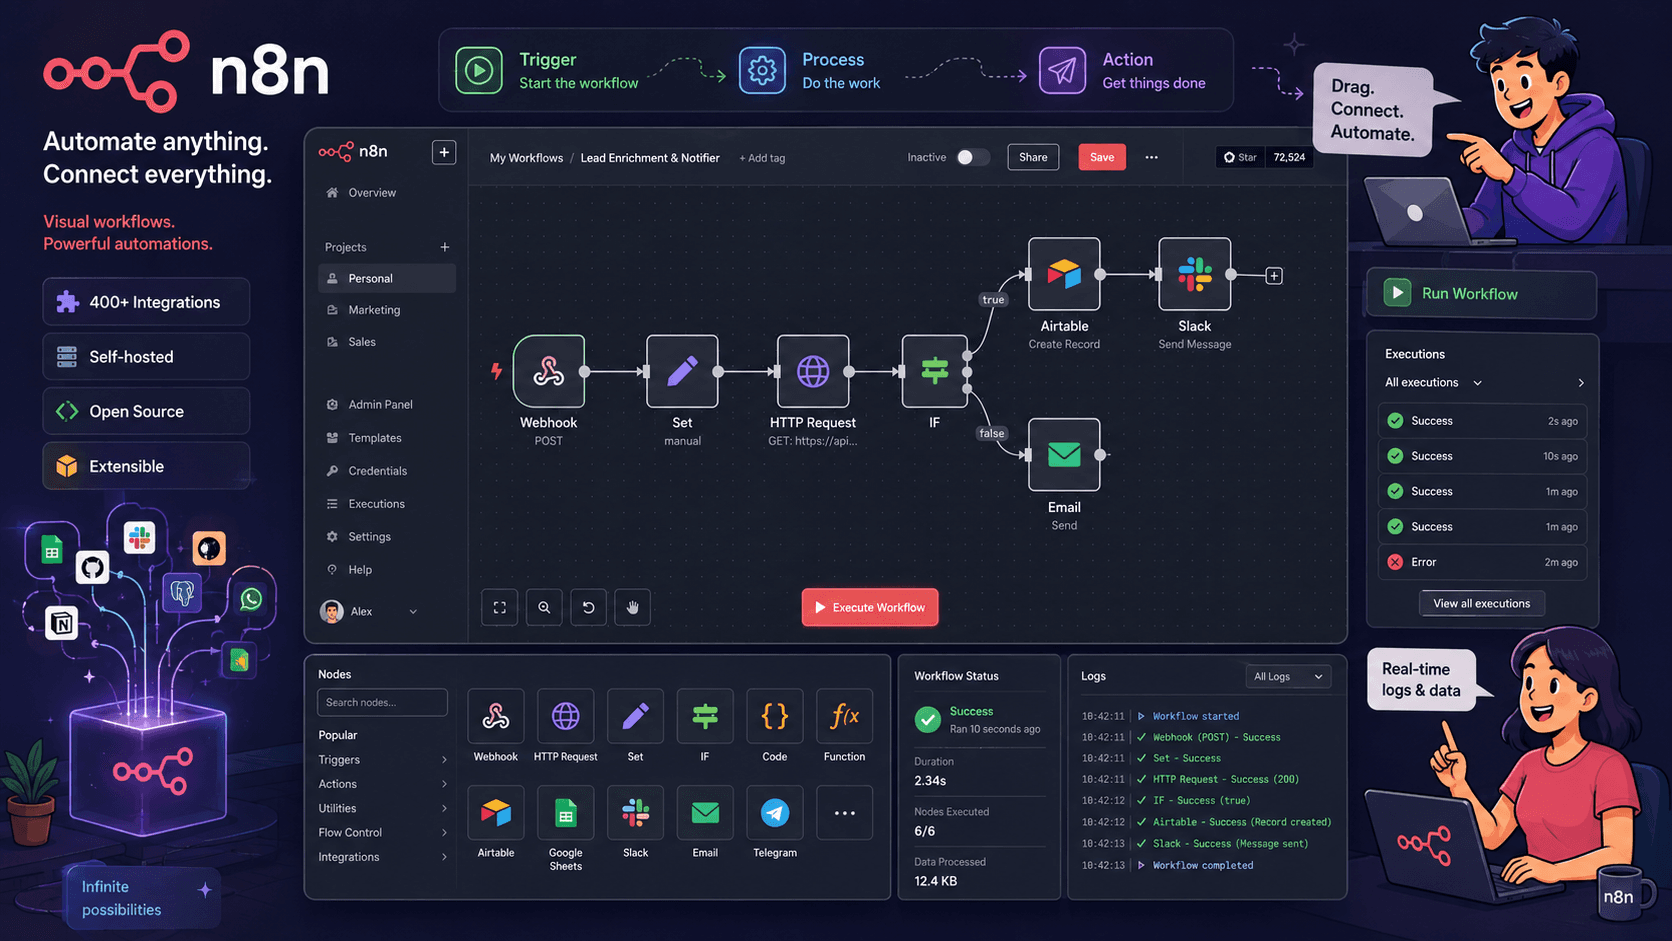1672x941 pixels.
Task: Pick Email in the Nodes palette
Action: (x=705, y=813)
